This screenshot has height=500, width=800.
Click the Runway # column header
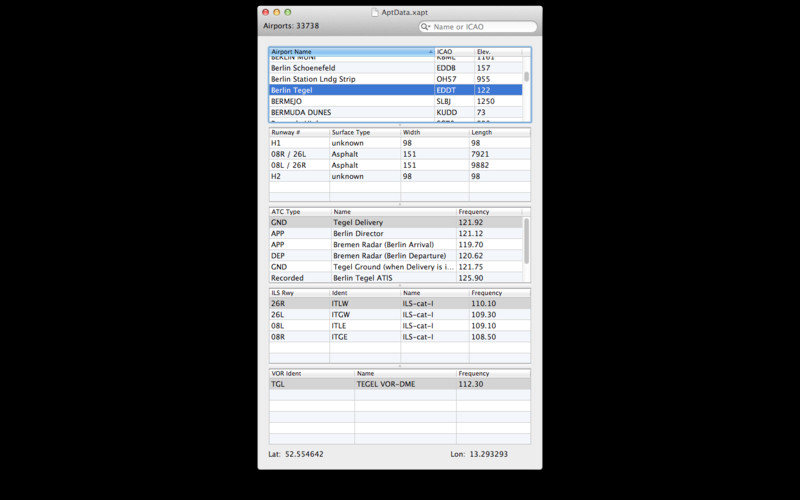pyautogui.click(x=299, y=132)
